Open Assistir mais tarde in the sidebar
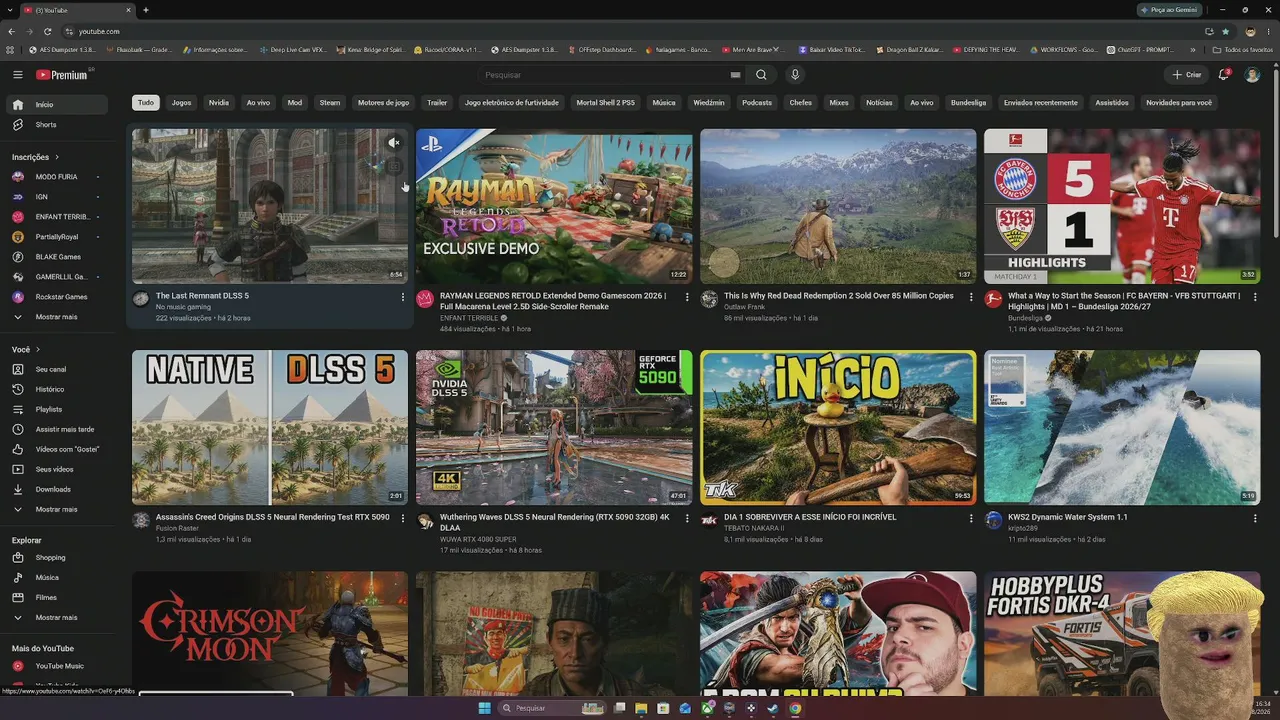 pos(57,429)
